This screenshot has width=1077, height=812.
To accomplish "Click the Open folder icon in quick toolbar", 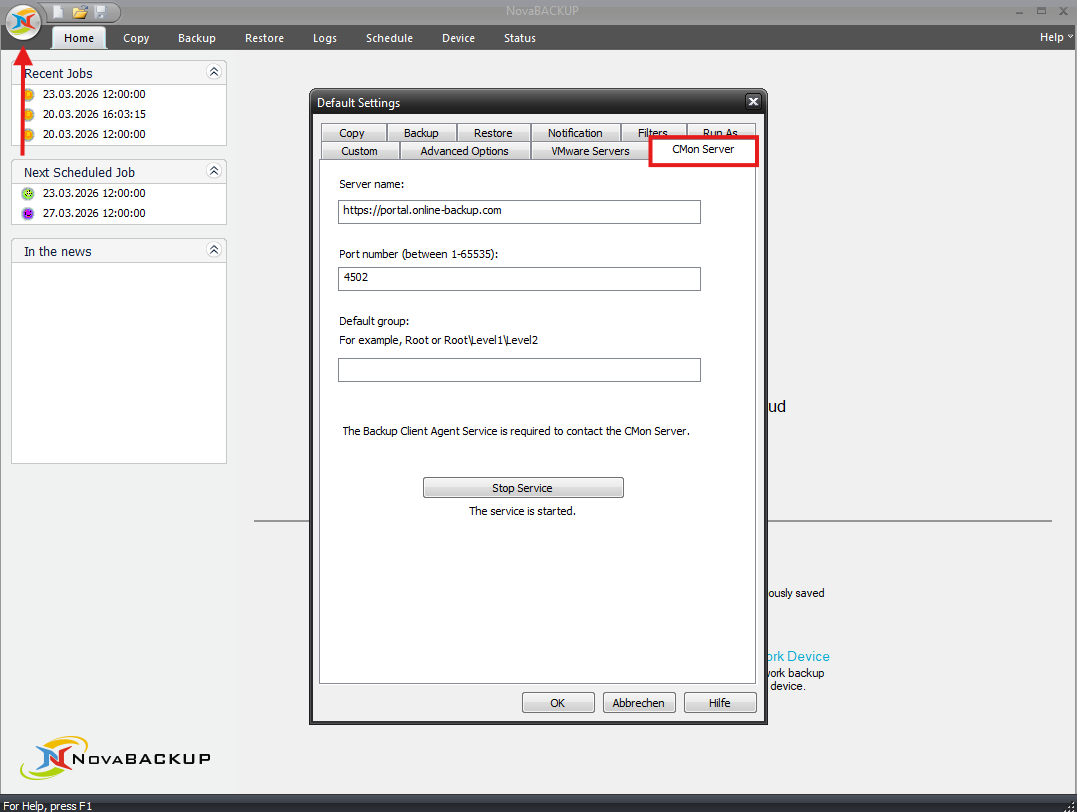I will click(80, 12).
